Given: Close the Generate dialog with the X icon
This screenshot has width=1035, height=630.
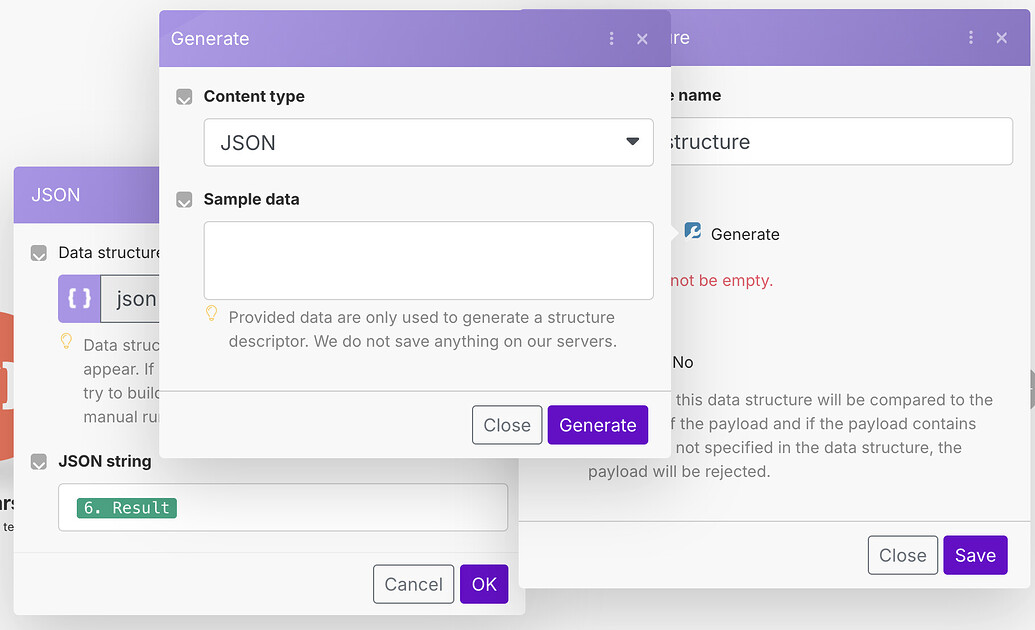Looking at the screenshot, I should click(x=642, y=39).
